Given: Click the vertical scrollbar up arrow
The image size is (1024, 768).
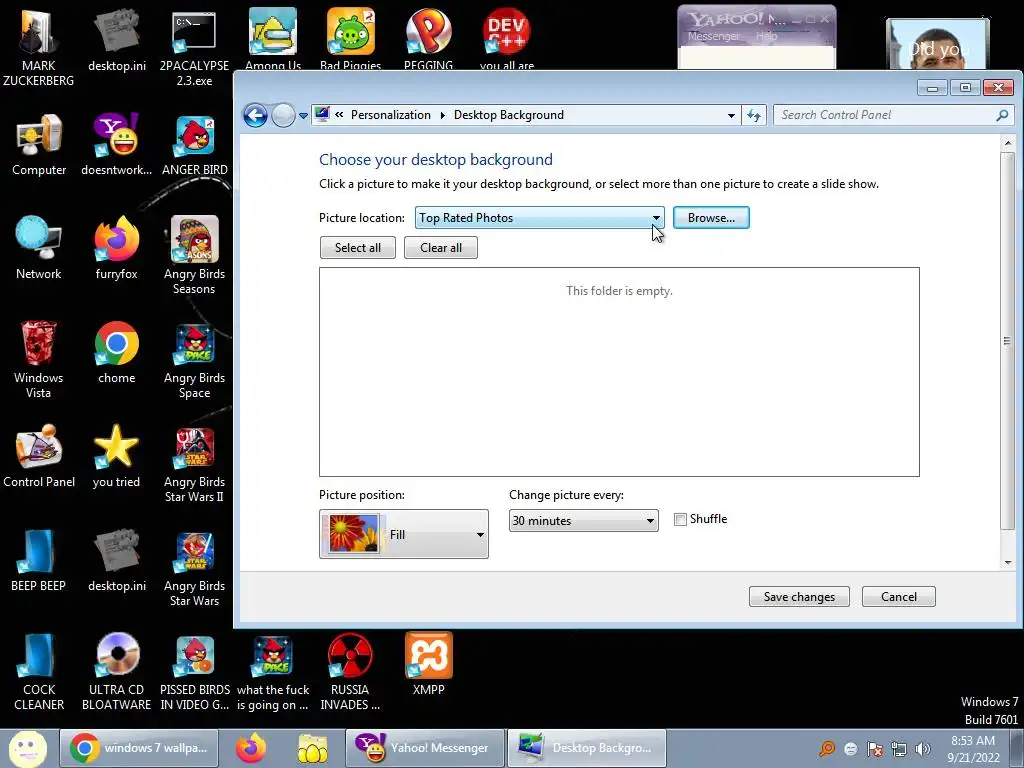Looking at the screenshot, I should tap(1008, 142).
